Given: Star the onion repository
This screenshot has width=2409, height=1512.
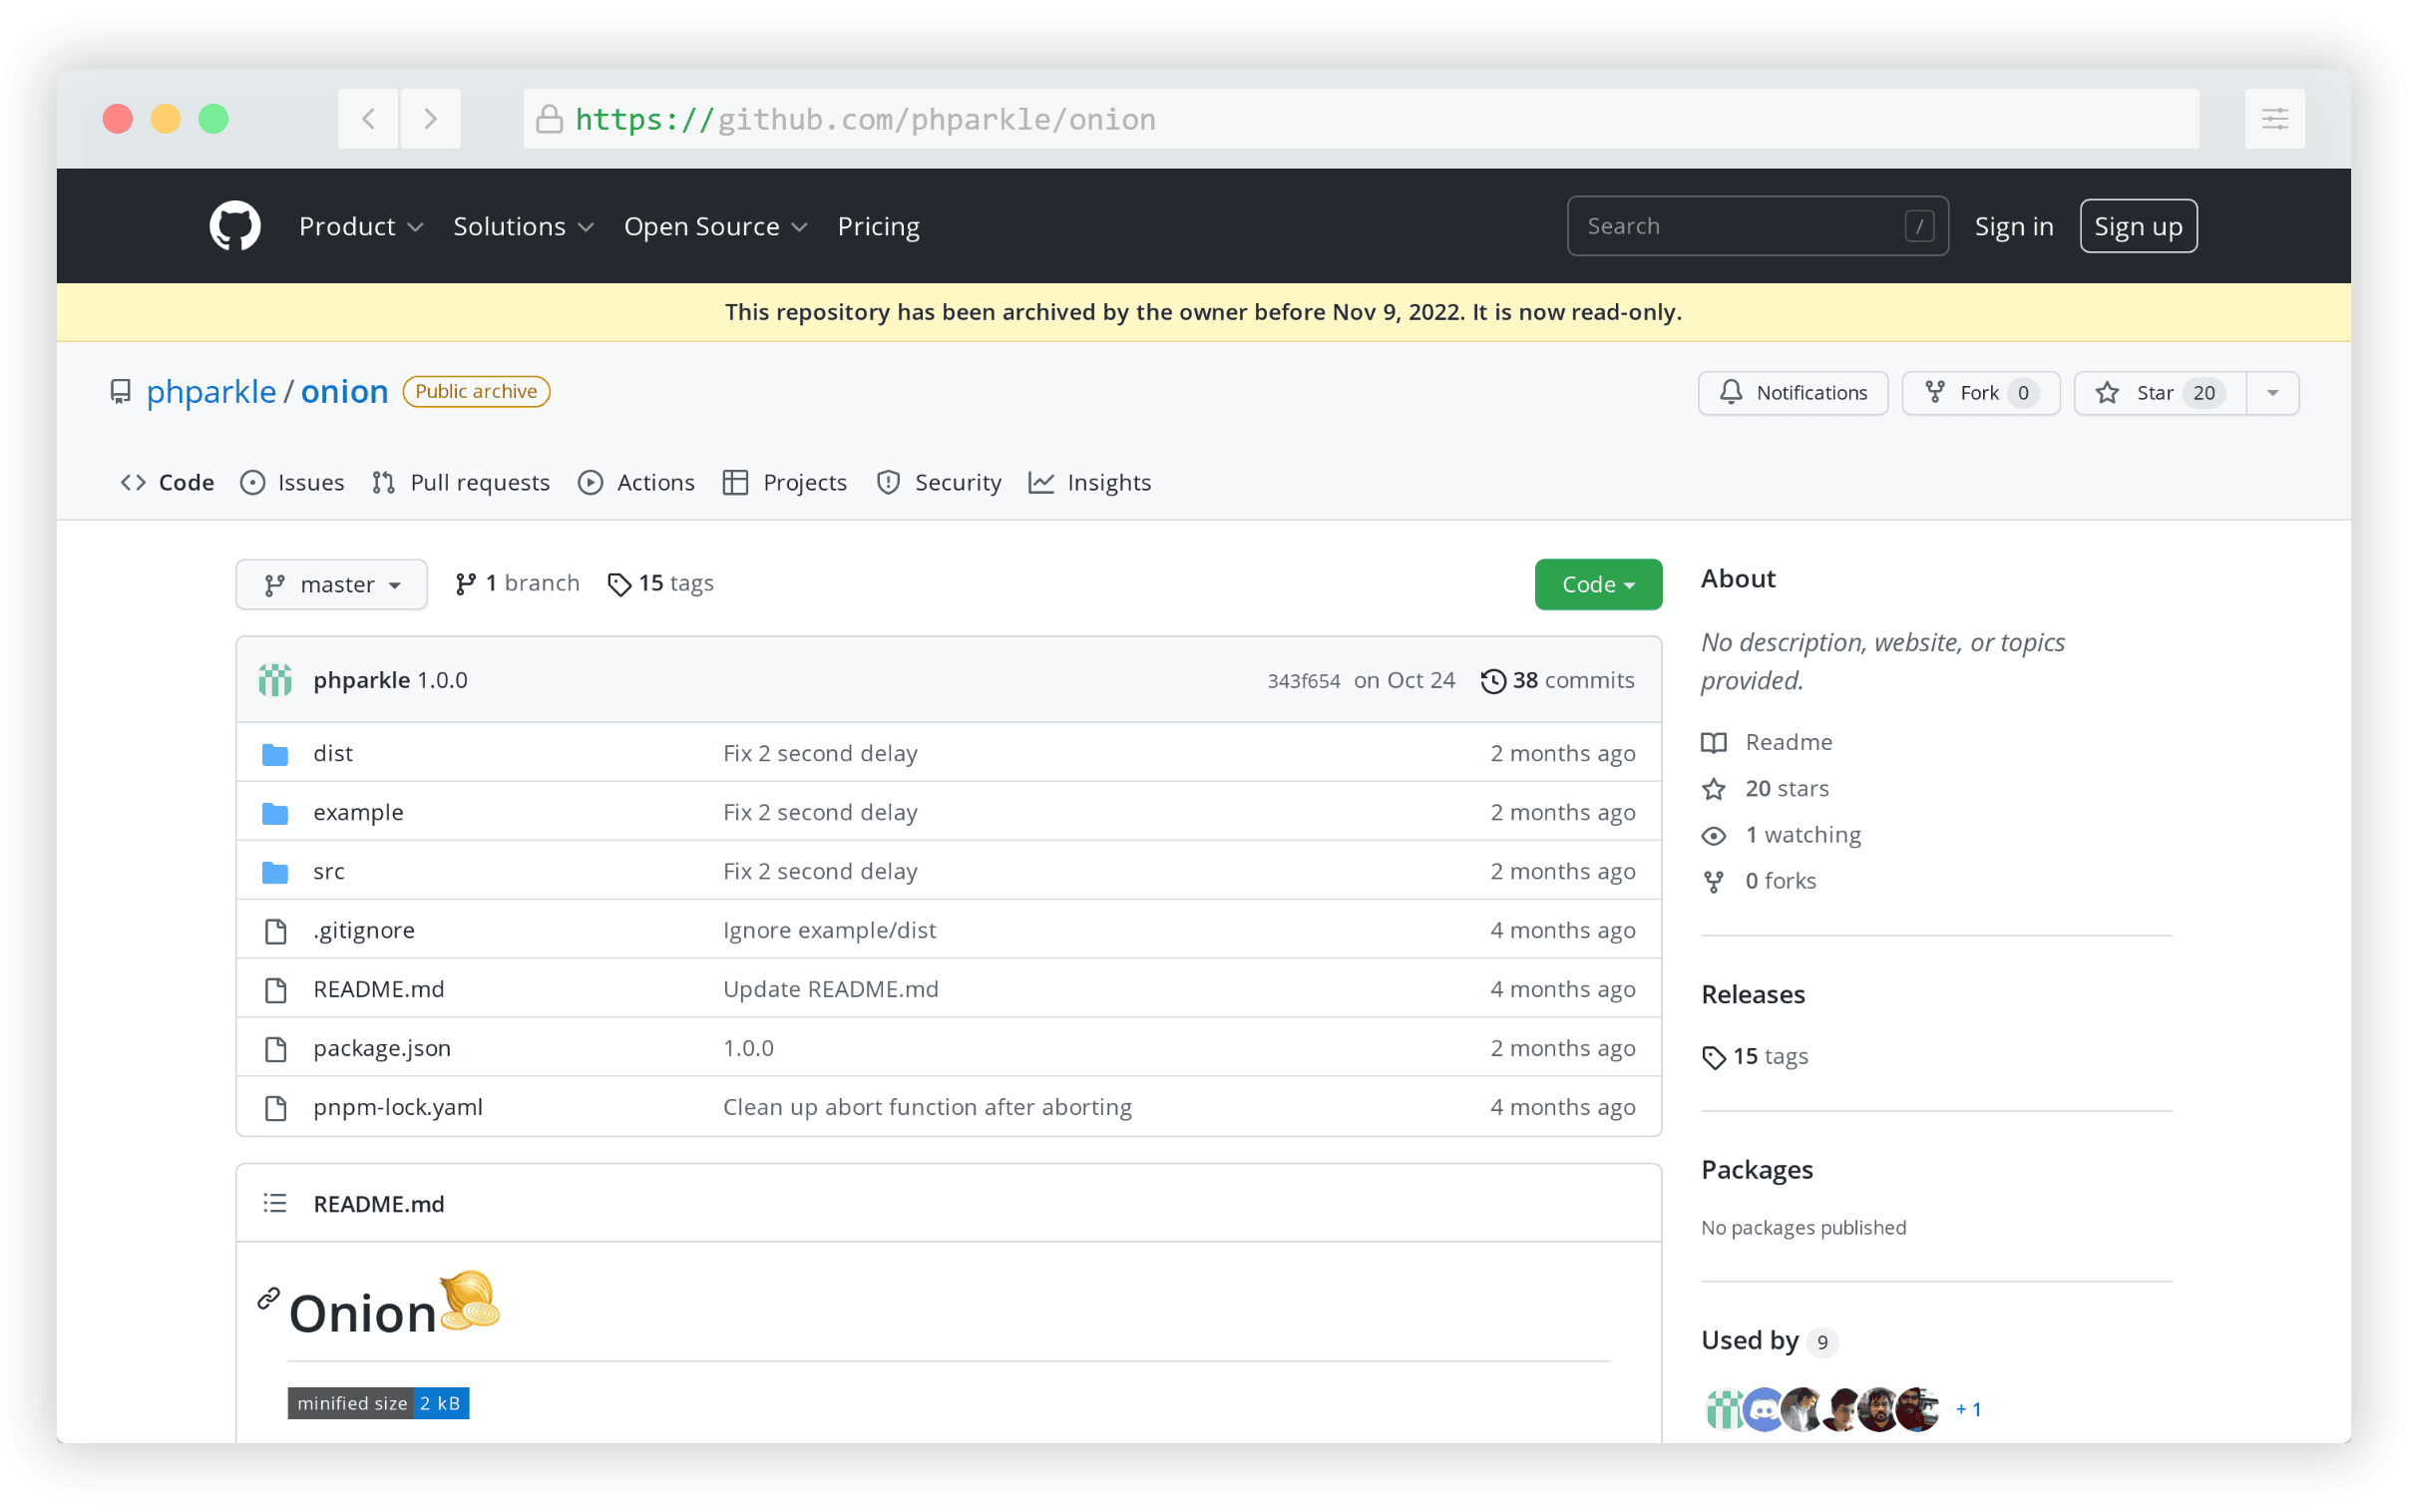Looking at the screenshot, I should tap(2159, 393).
